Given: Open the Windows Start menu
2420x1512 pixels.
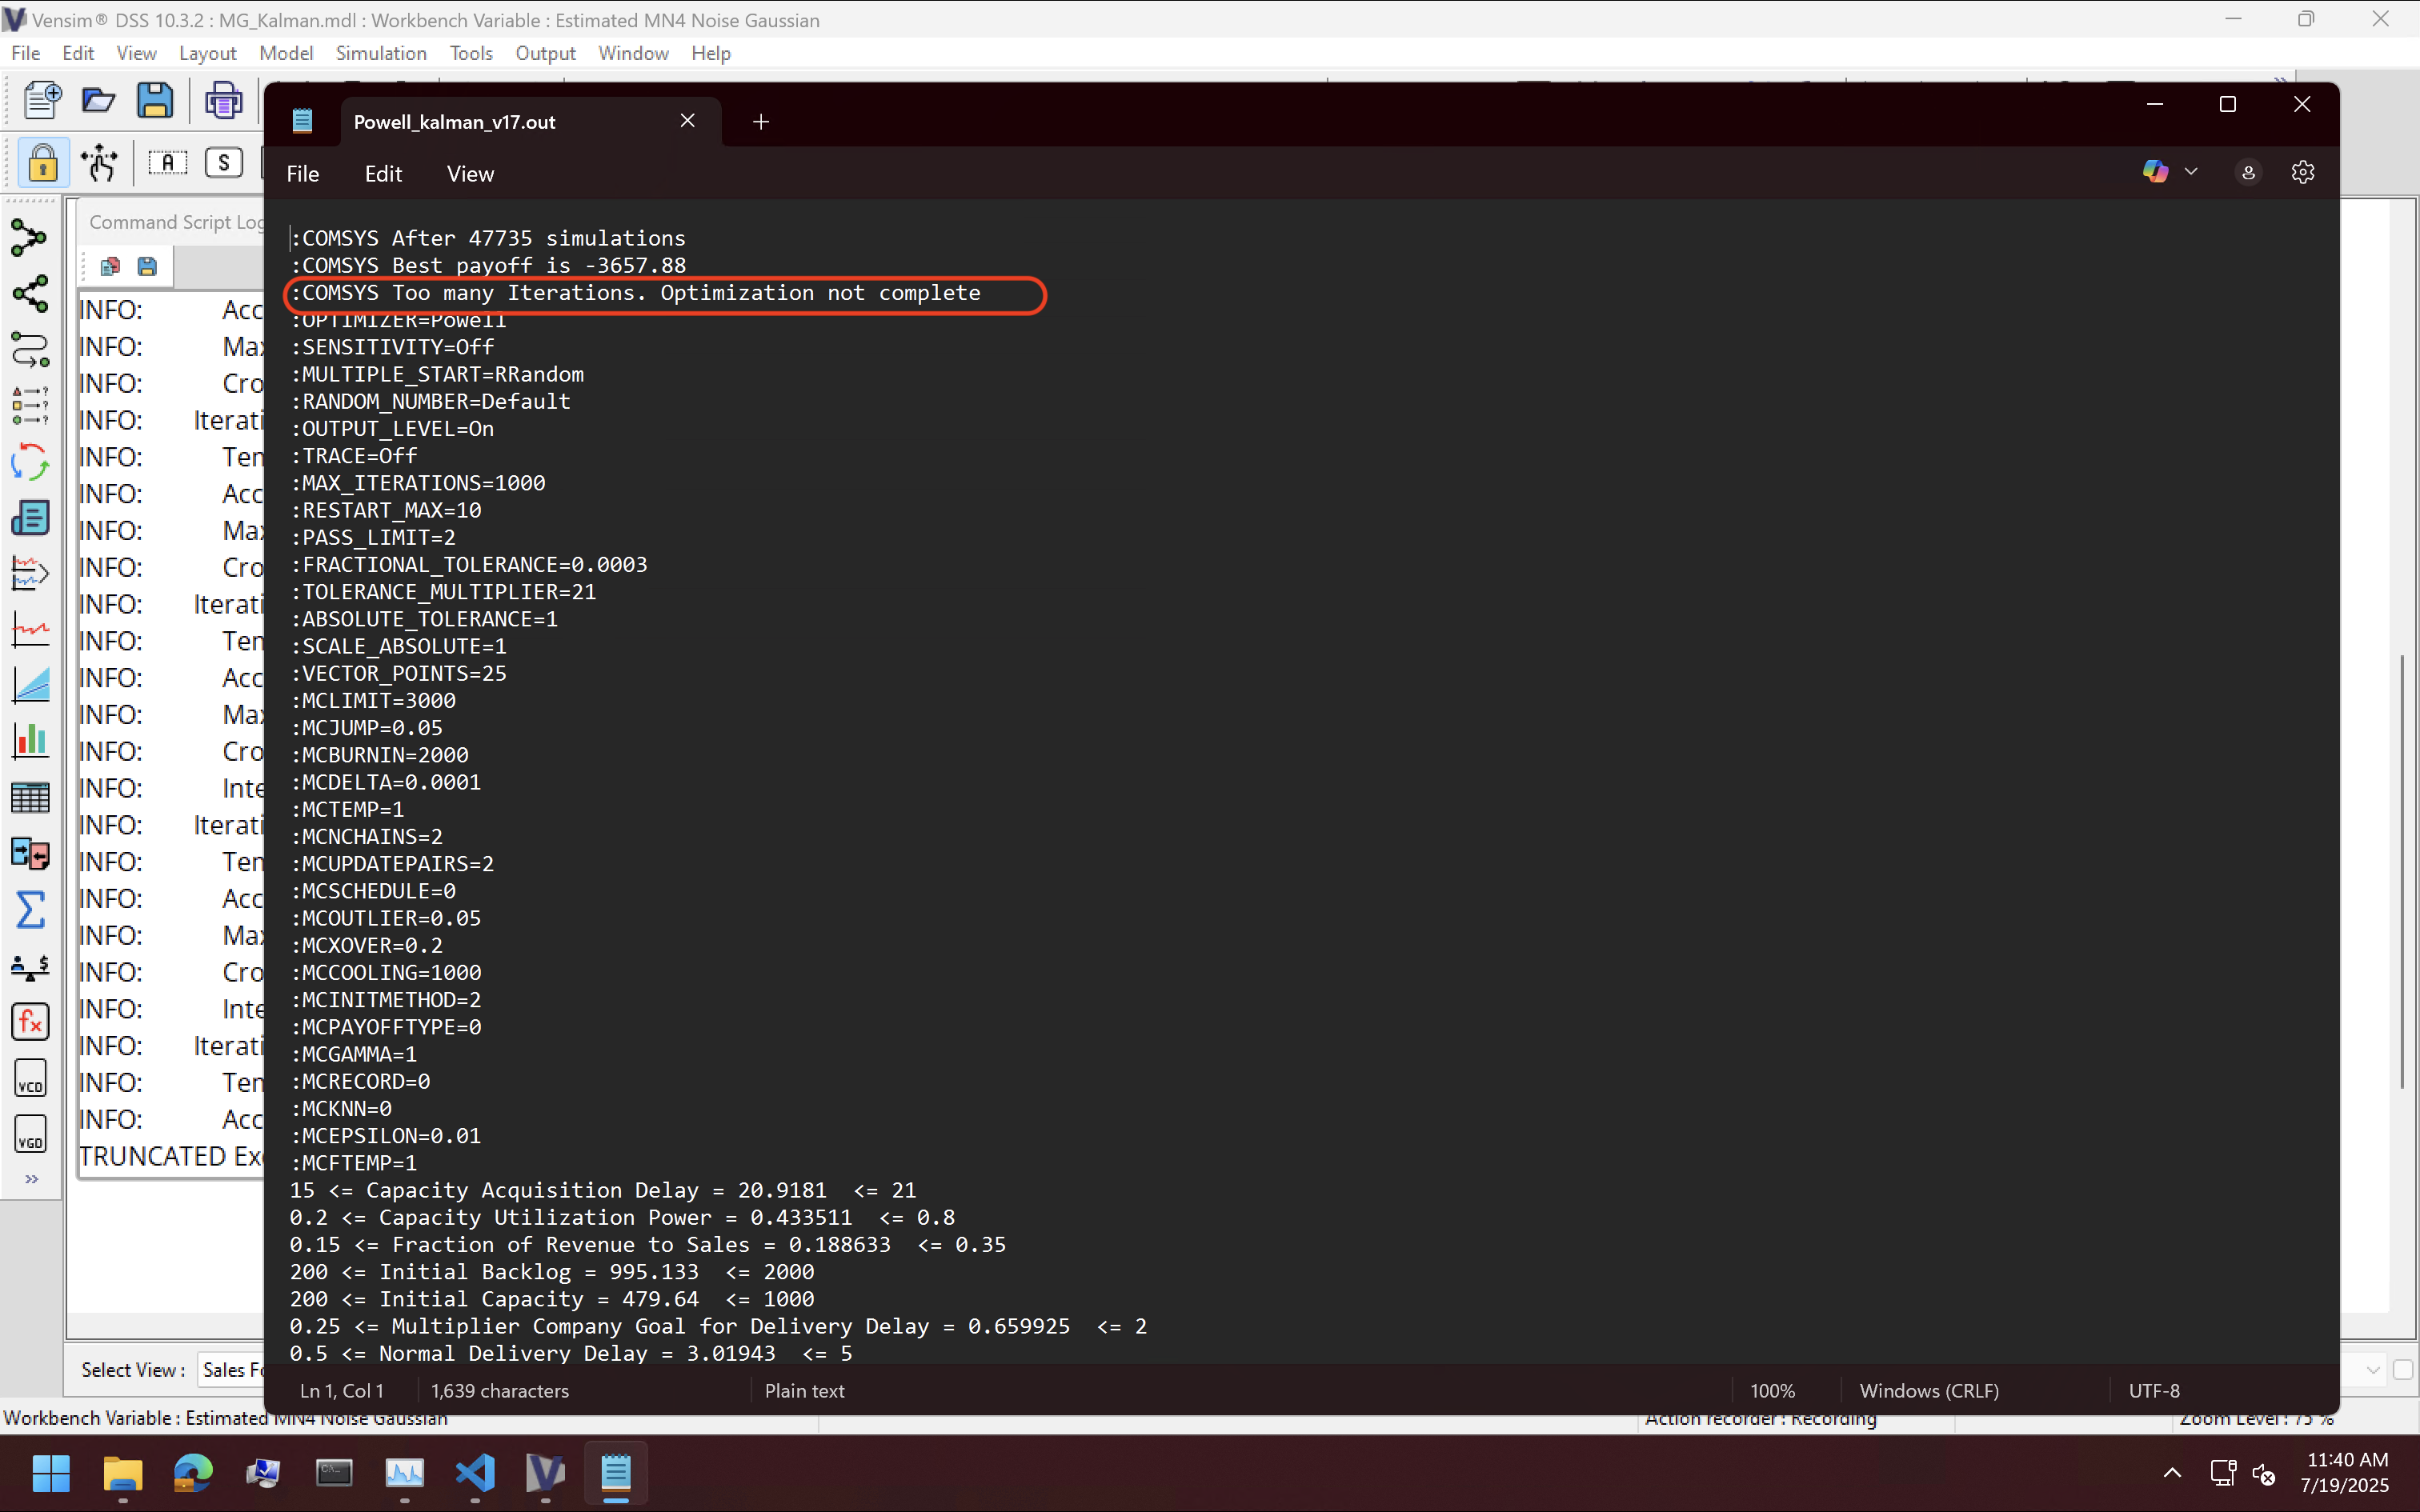Looking at the screenshot, I should (x=51, y=1473).
